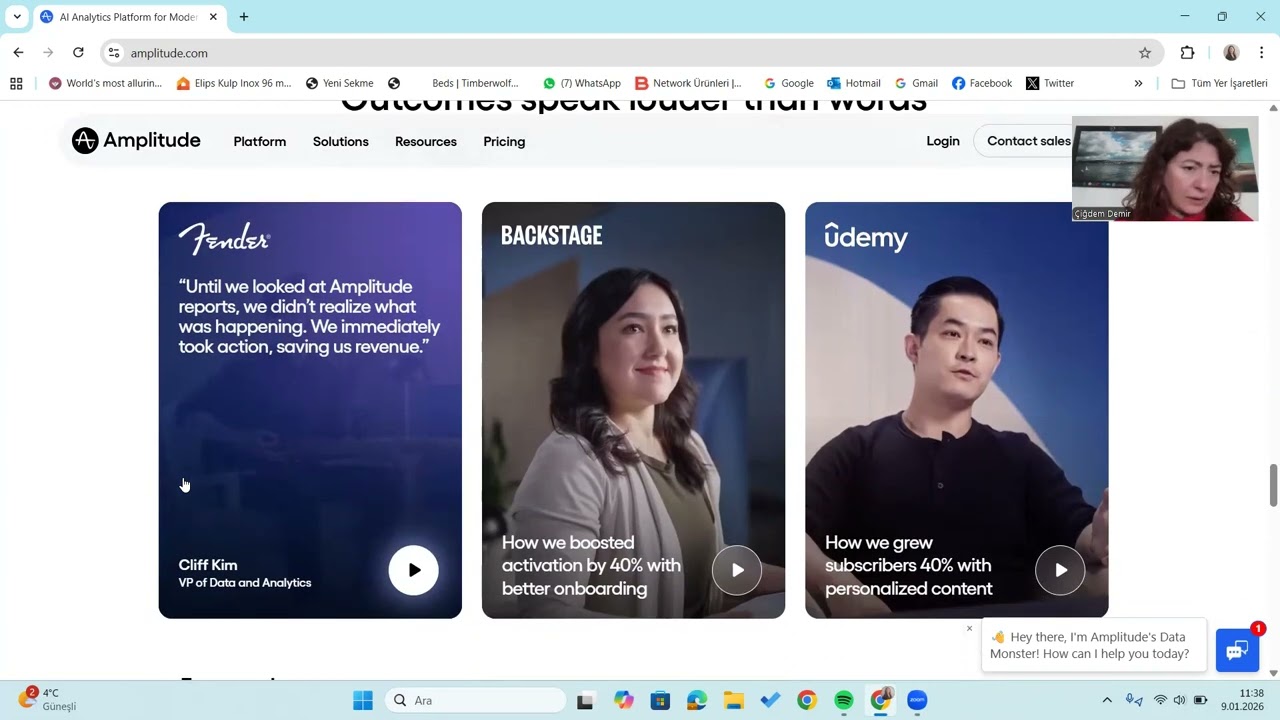Open the WhatsApp bookmark
The width and height of the screenshot is (1280, 720).
(582, 83)
